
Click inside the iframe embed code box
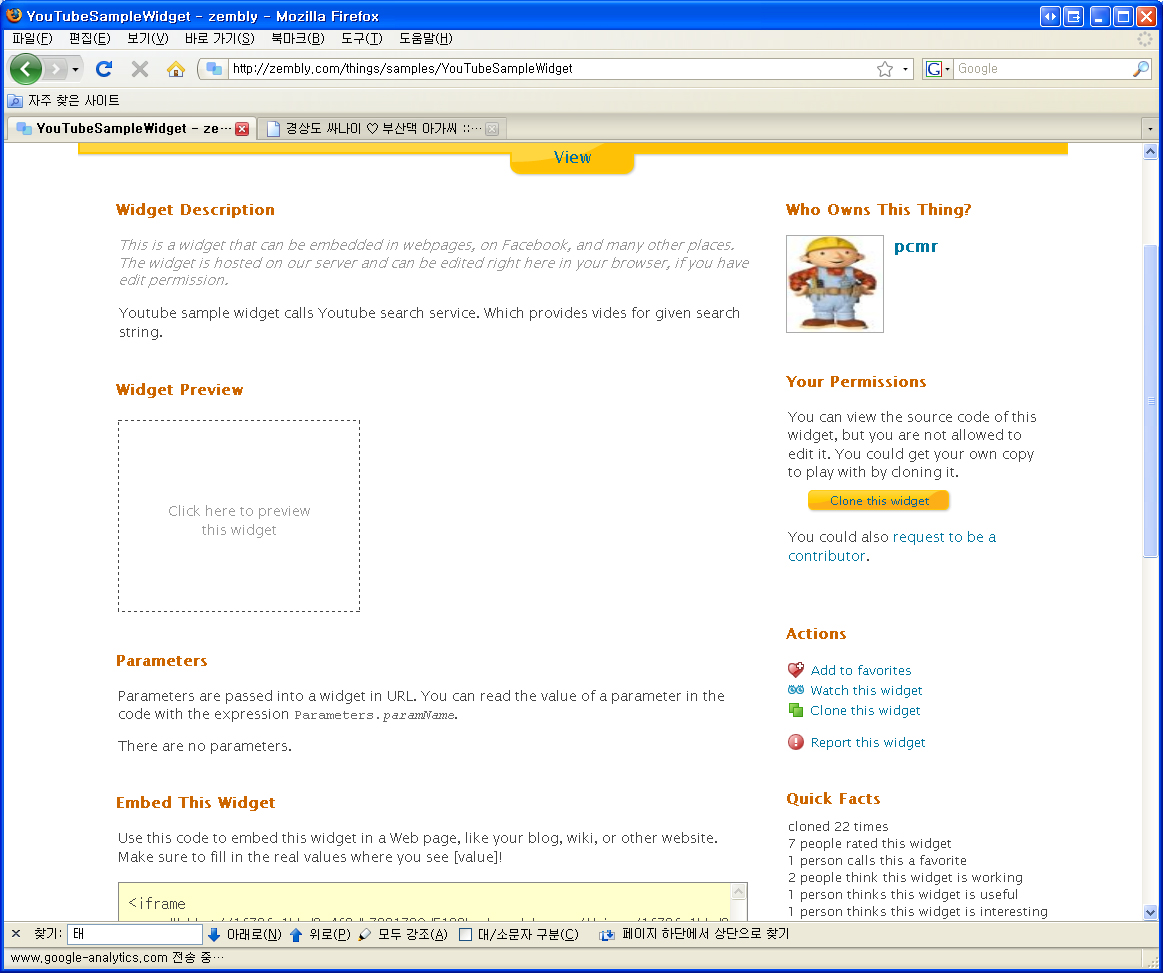point(425,903)
